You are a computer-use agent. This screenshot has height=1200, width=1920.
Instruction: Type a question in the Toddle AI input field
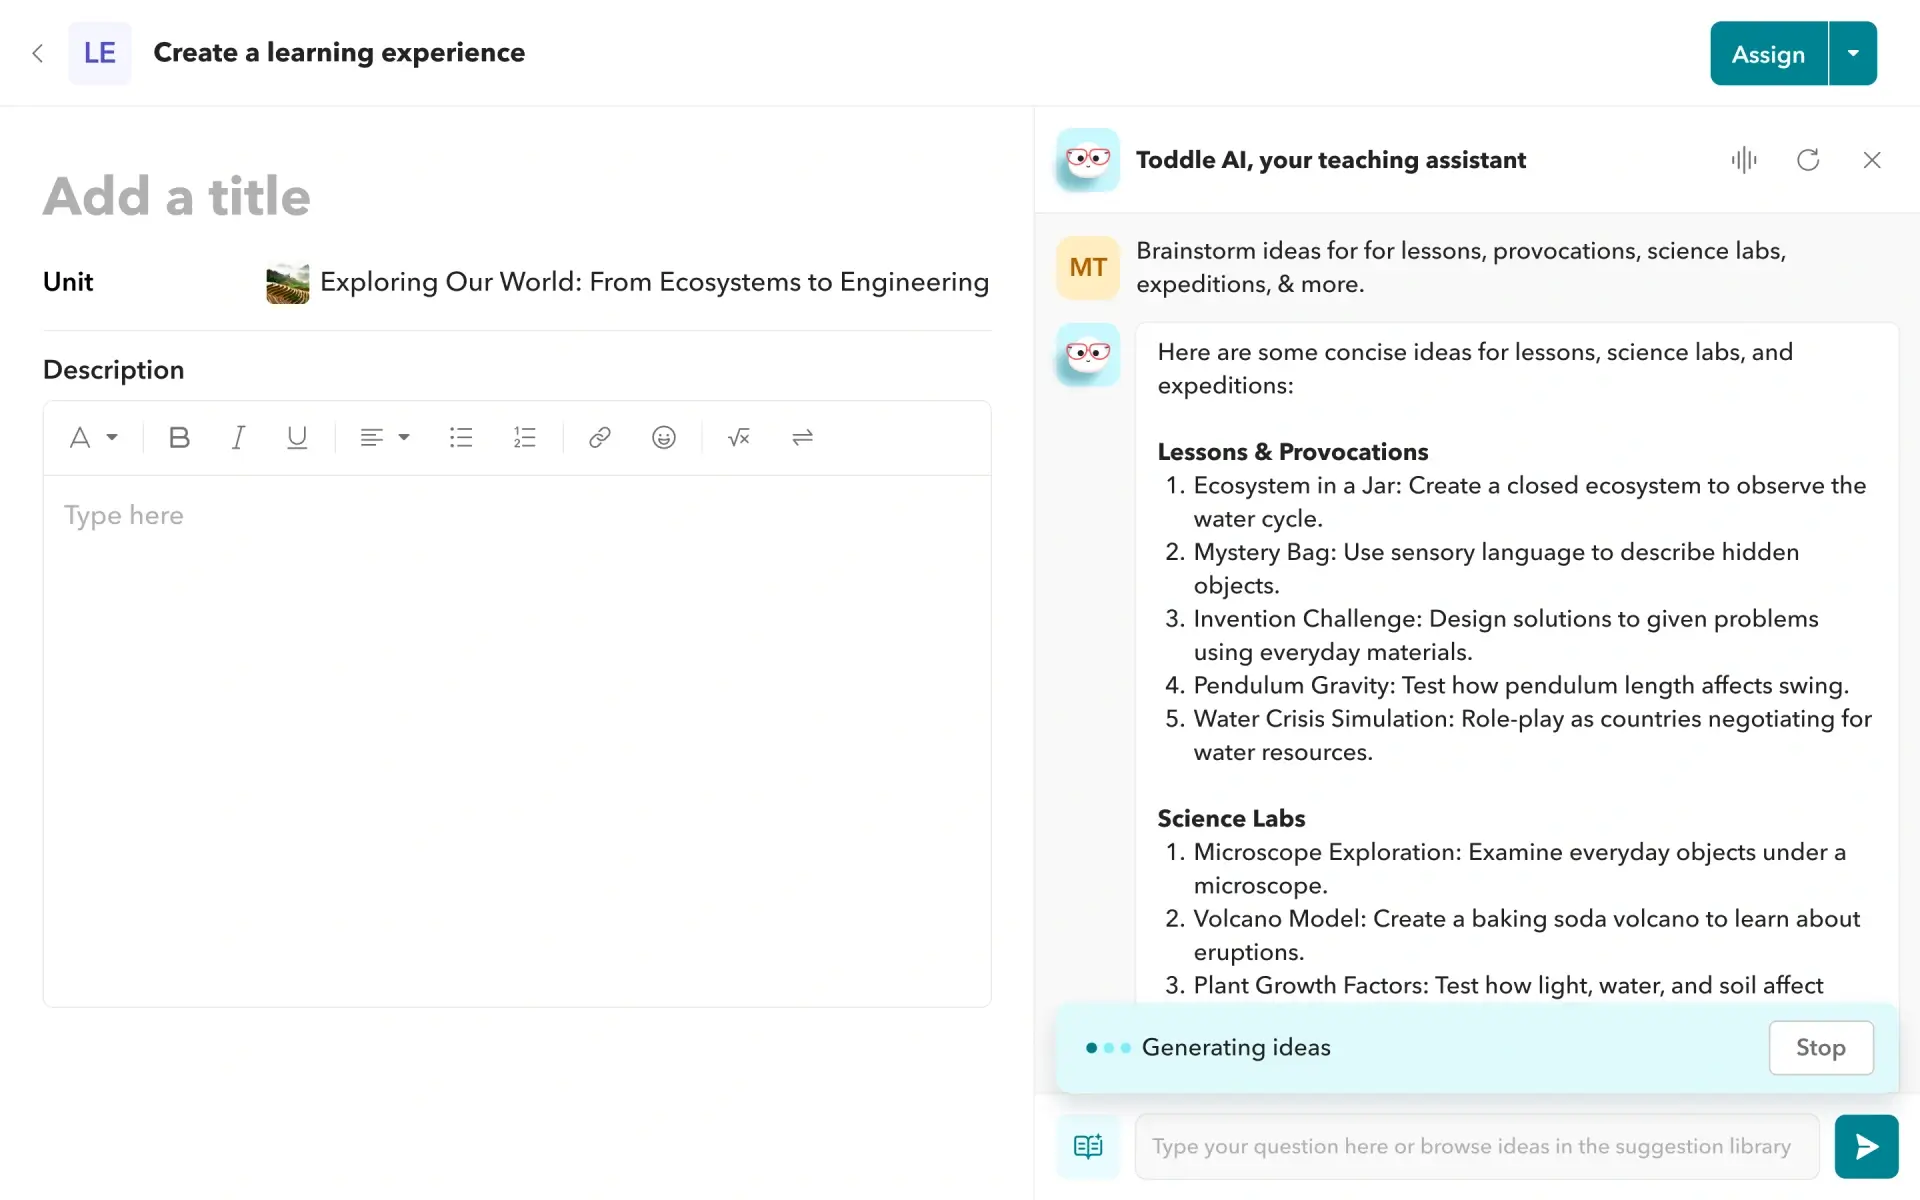(1470, 1146)
